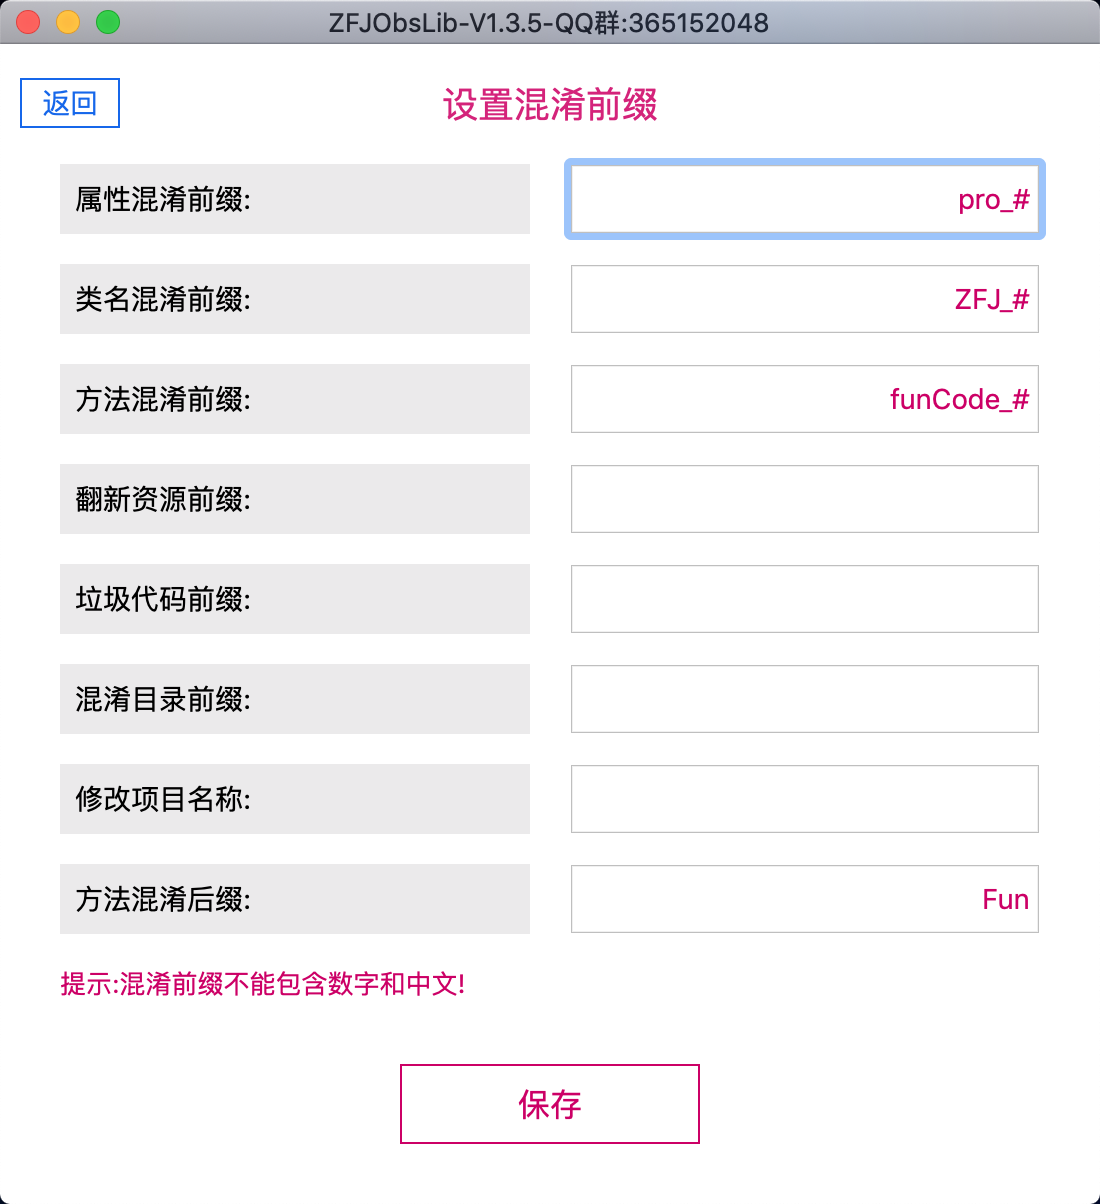The image size is (1100, 1204).
Task: Click the 方法混淆前缀 field showing funCode_#
Action: coord(805,399)
